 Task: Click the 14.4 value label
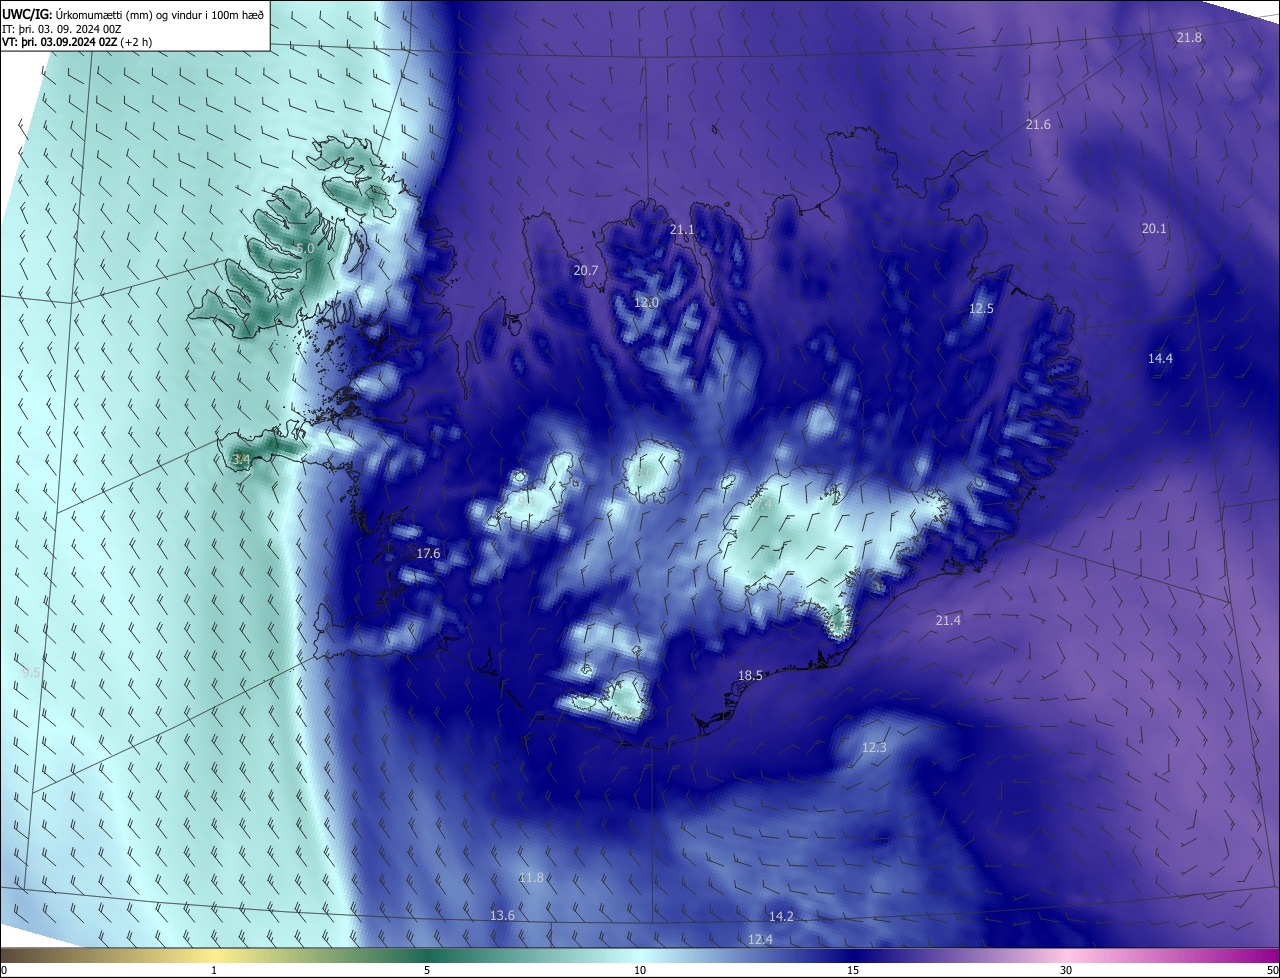[1160, 358]
